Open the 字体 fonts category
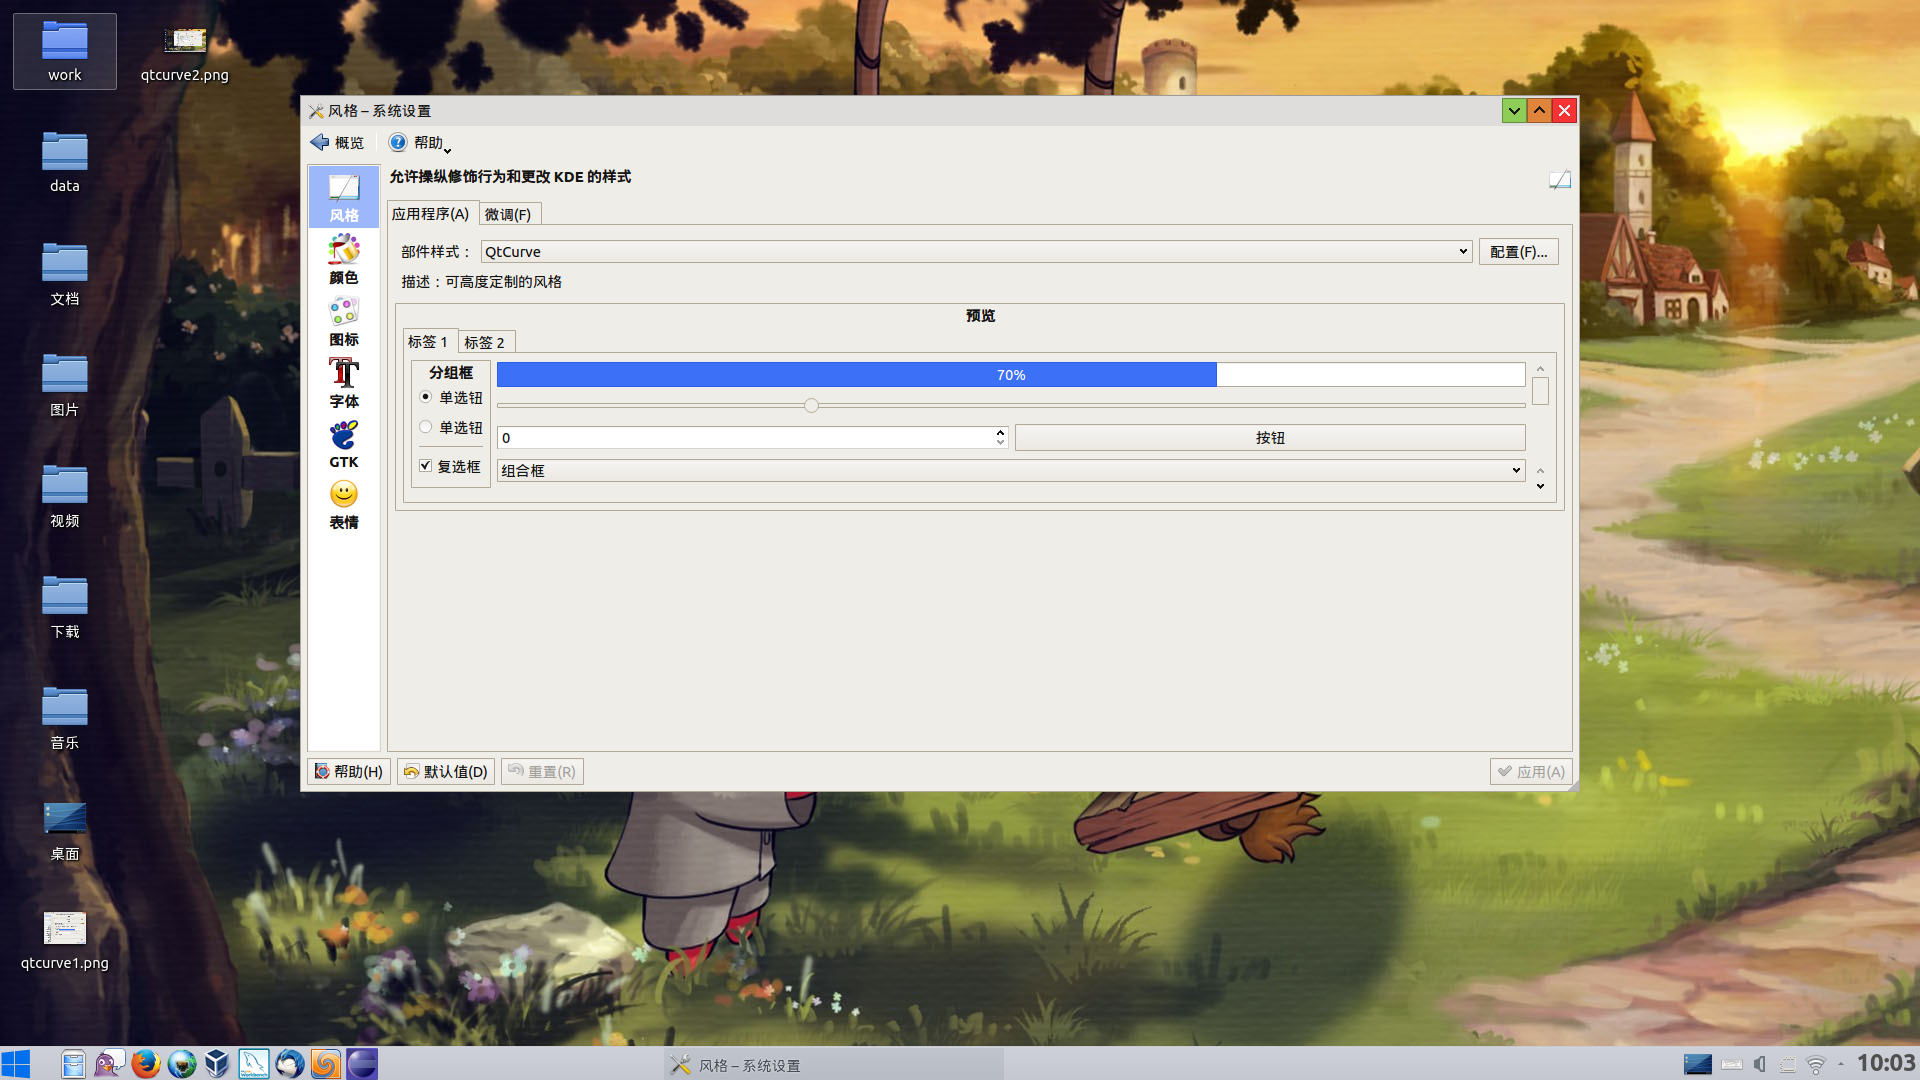 point(344,383)
